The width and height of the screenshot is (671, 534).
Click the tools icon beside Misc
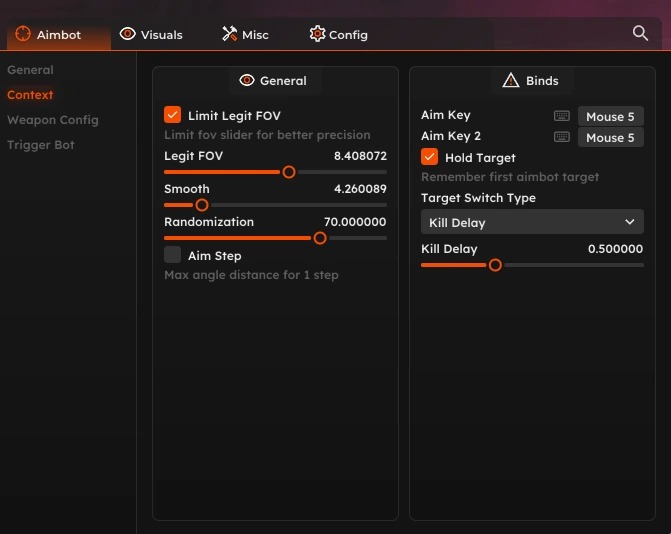tap(229, 34)
